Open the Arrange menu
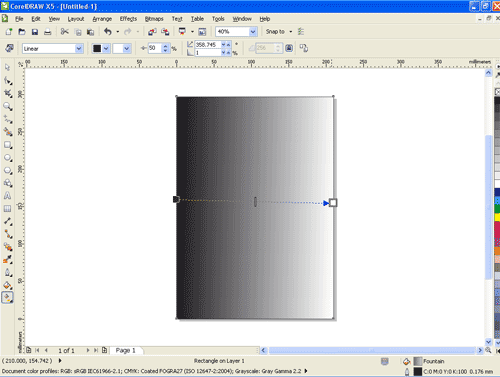 (x=102, y=19)
